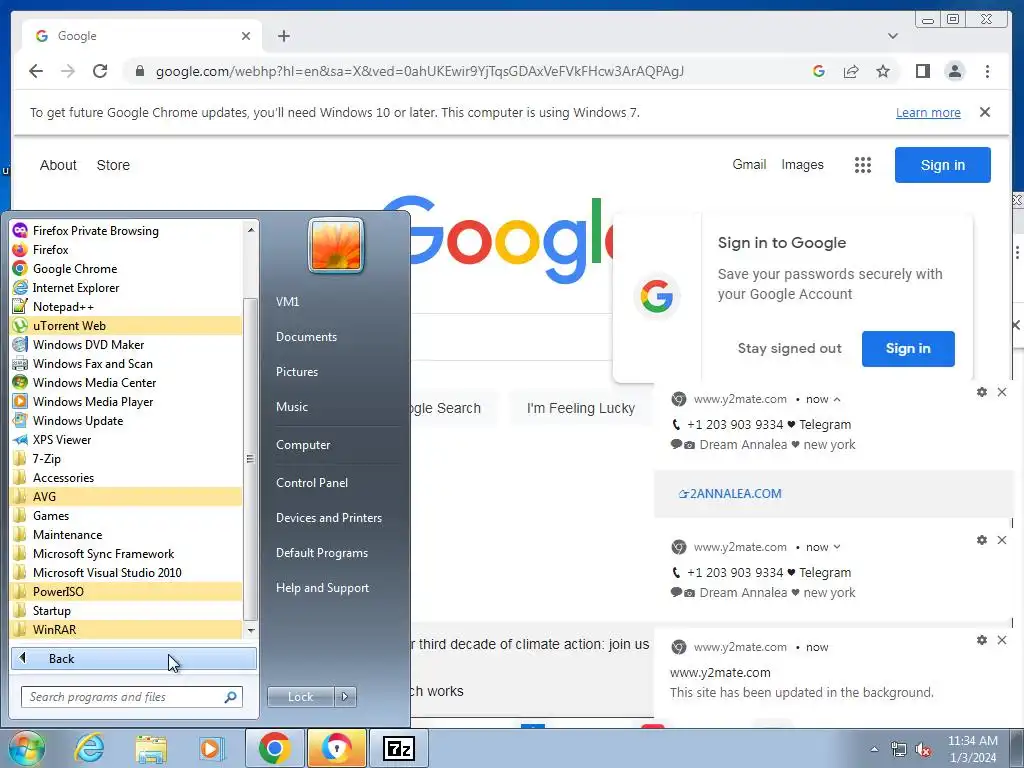Click the user account flower picture
Screen dimensions: 1024x768
point(336,246)
